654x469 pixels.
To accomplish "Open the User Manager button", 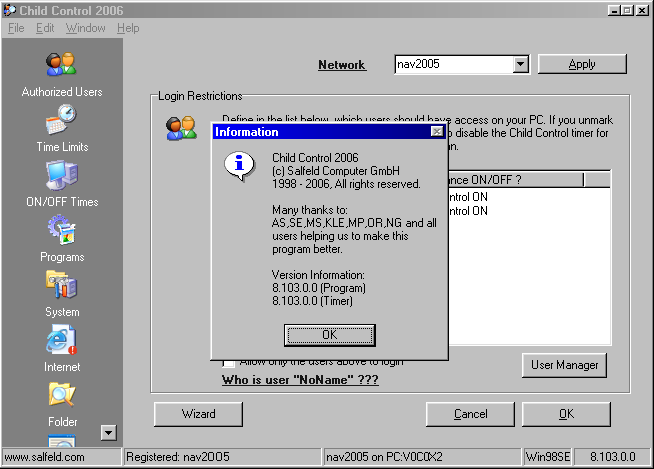I will pyautogui.click(x=564, y=365).
